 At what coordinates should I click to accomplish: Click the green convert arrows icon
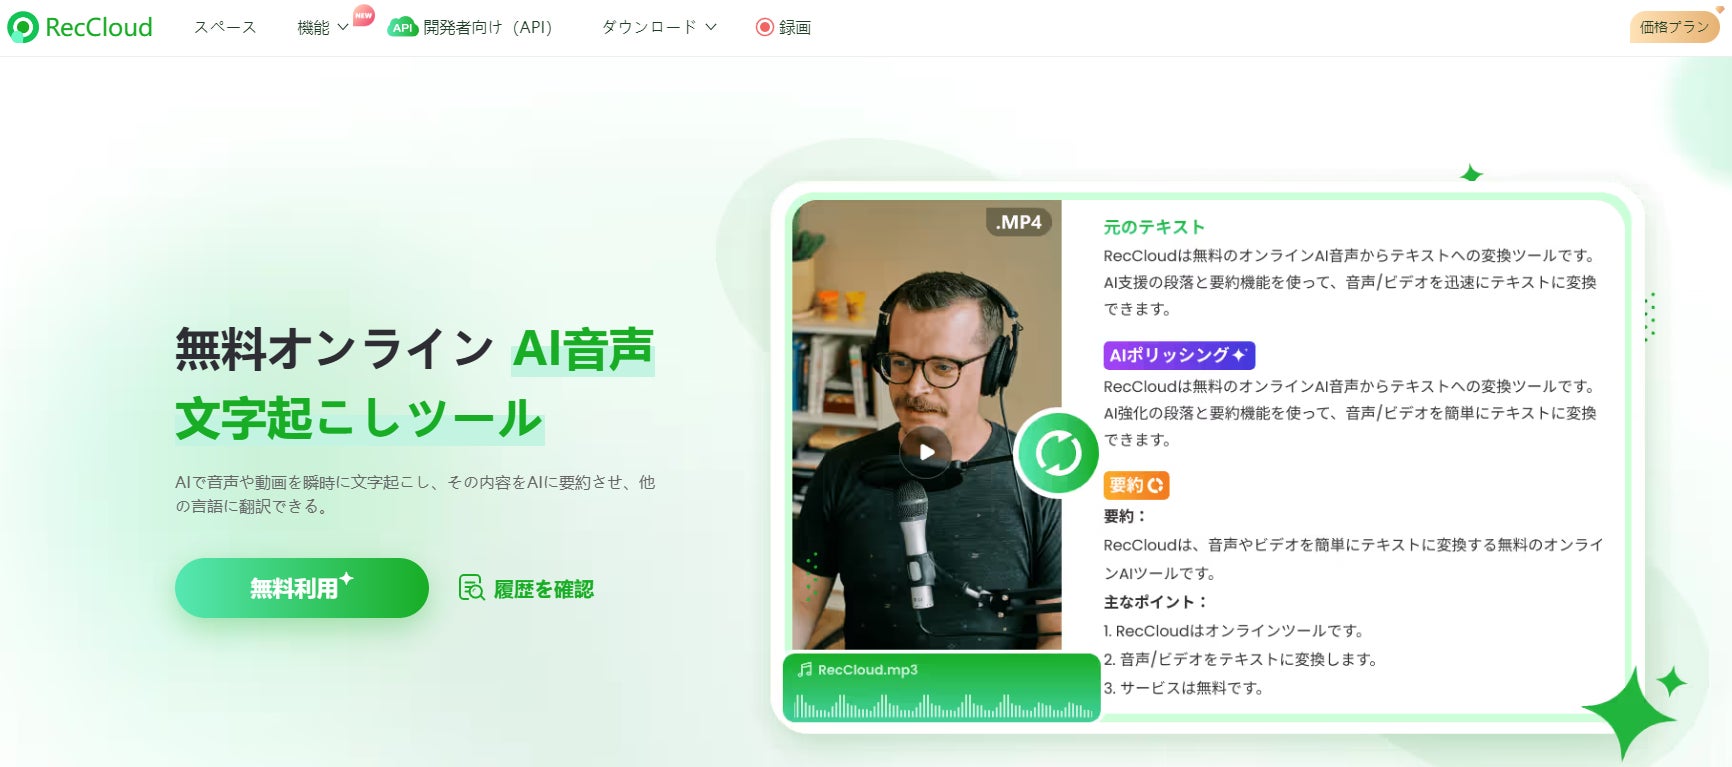click(1058, 453)
